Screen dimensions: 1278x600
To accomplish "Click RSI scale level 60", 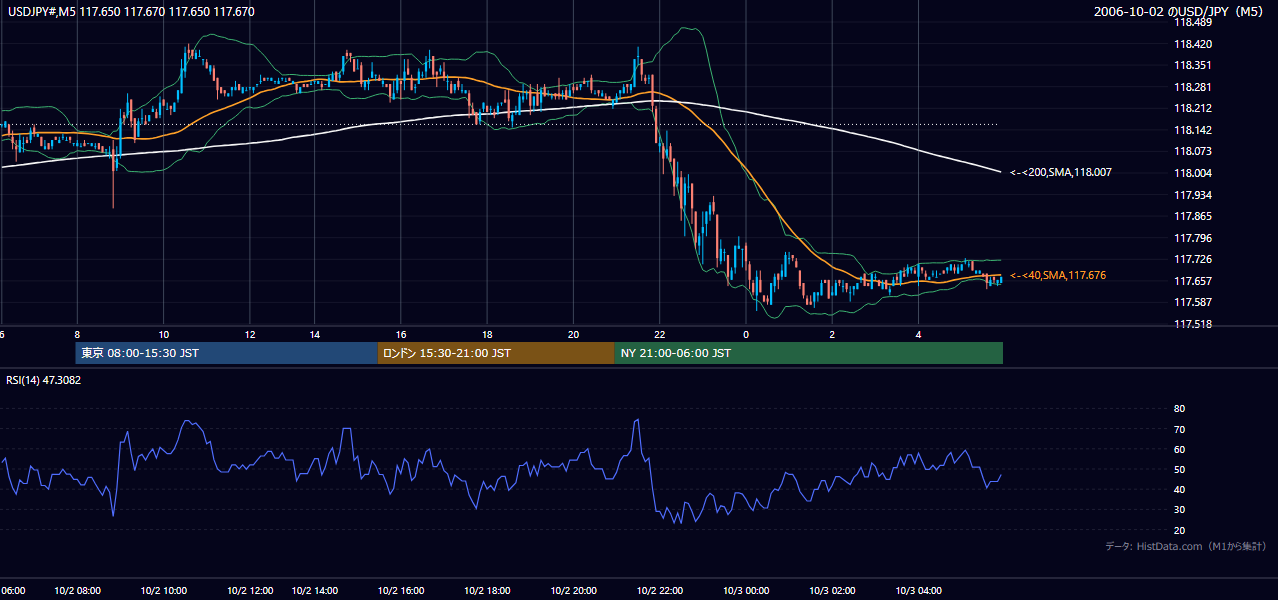I will pyautogui.click(x=1179, y=449).
